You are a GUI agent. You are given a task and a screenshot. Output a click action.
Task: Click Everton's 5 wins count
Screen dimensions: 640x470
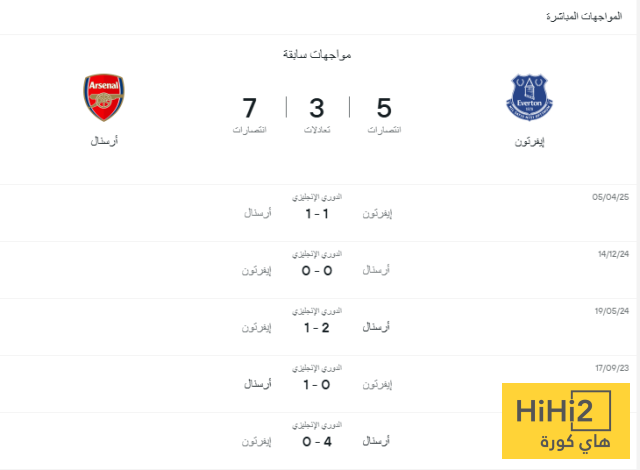(x=383, y=107)
